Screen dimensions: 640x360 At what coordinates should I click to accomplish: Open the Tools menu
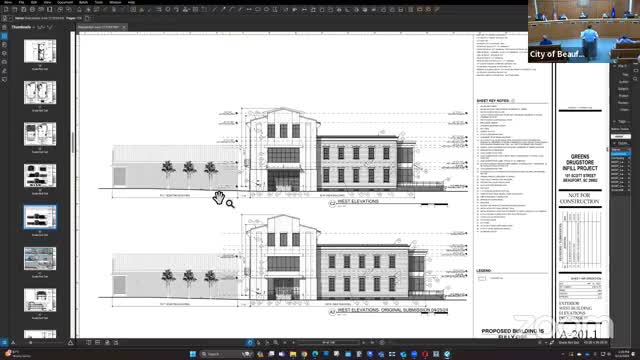click(x=98, y=2)
